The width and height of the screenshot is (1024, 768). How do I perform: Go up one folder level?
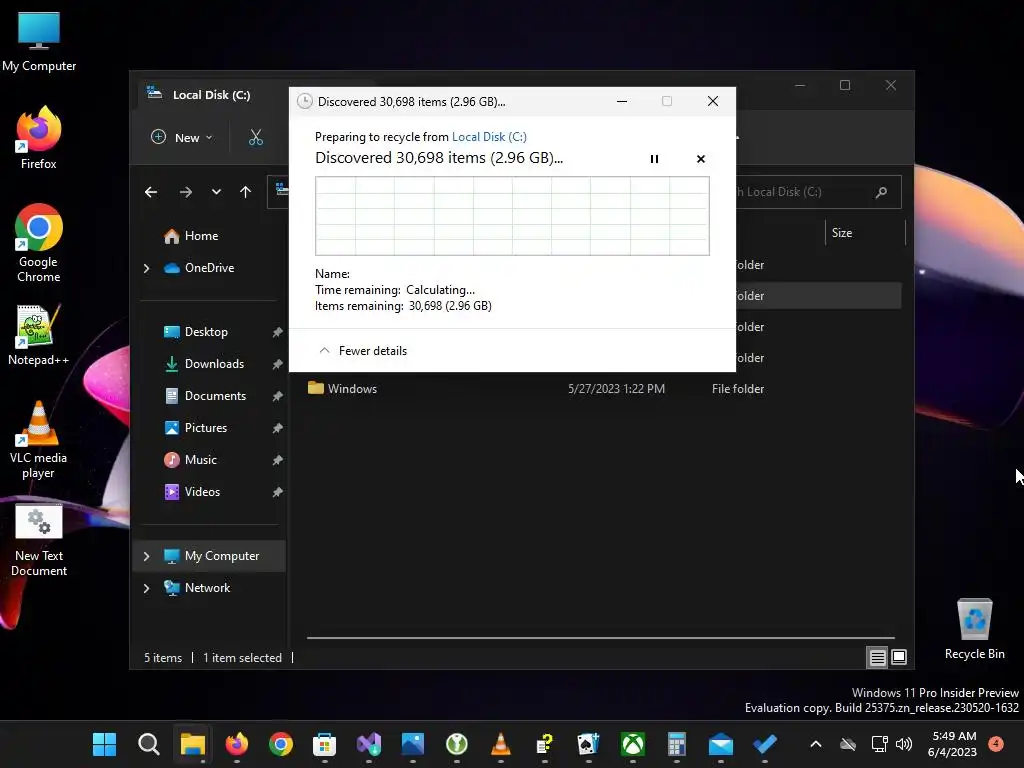(245, 192)
